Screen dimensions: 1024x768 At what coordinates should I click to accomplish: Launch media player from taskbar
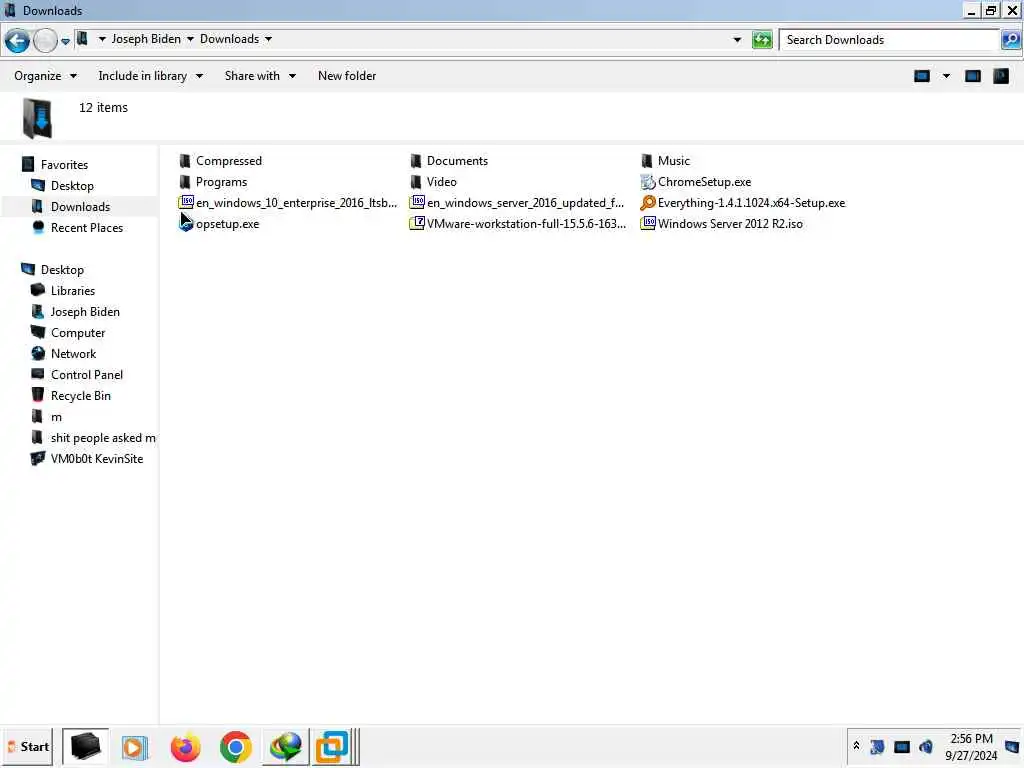pyautogui.click(x=135, y=747)
